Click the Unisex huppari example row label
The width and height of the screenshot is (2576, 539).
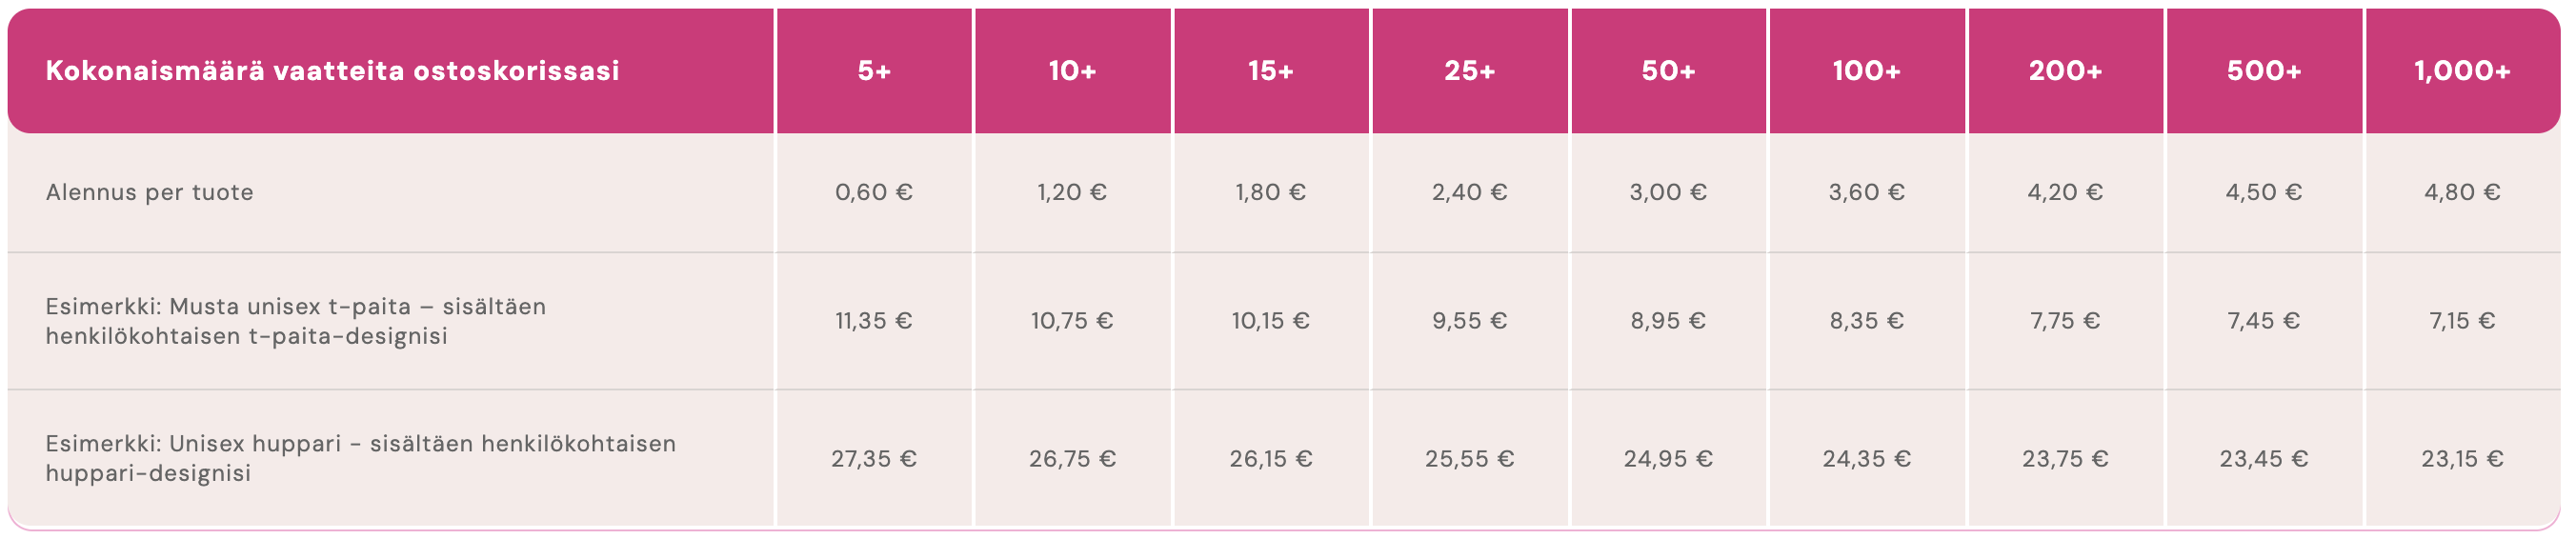360,458
